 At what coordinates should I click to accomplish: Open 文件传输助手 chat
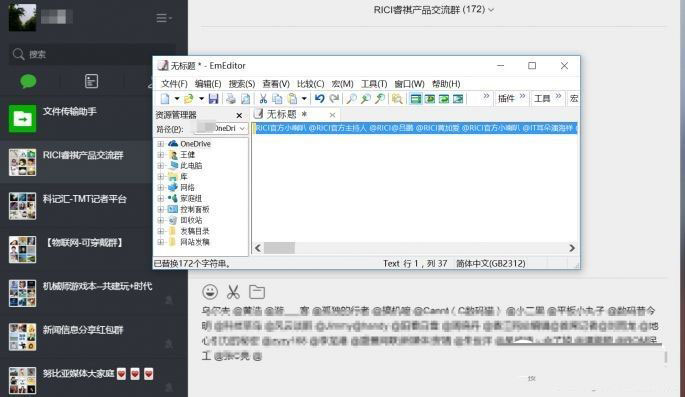click(76, 118)
